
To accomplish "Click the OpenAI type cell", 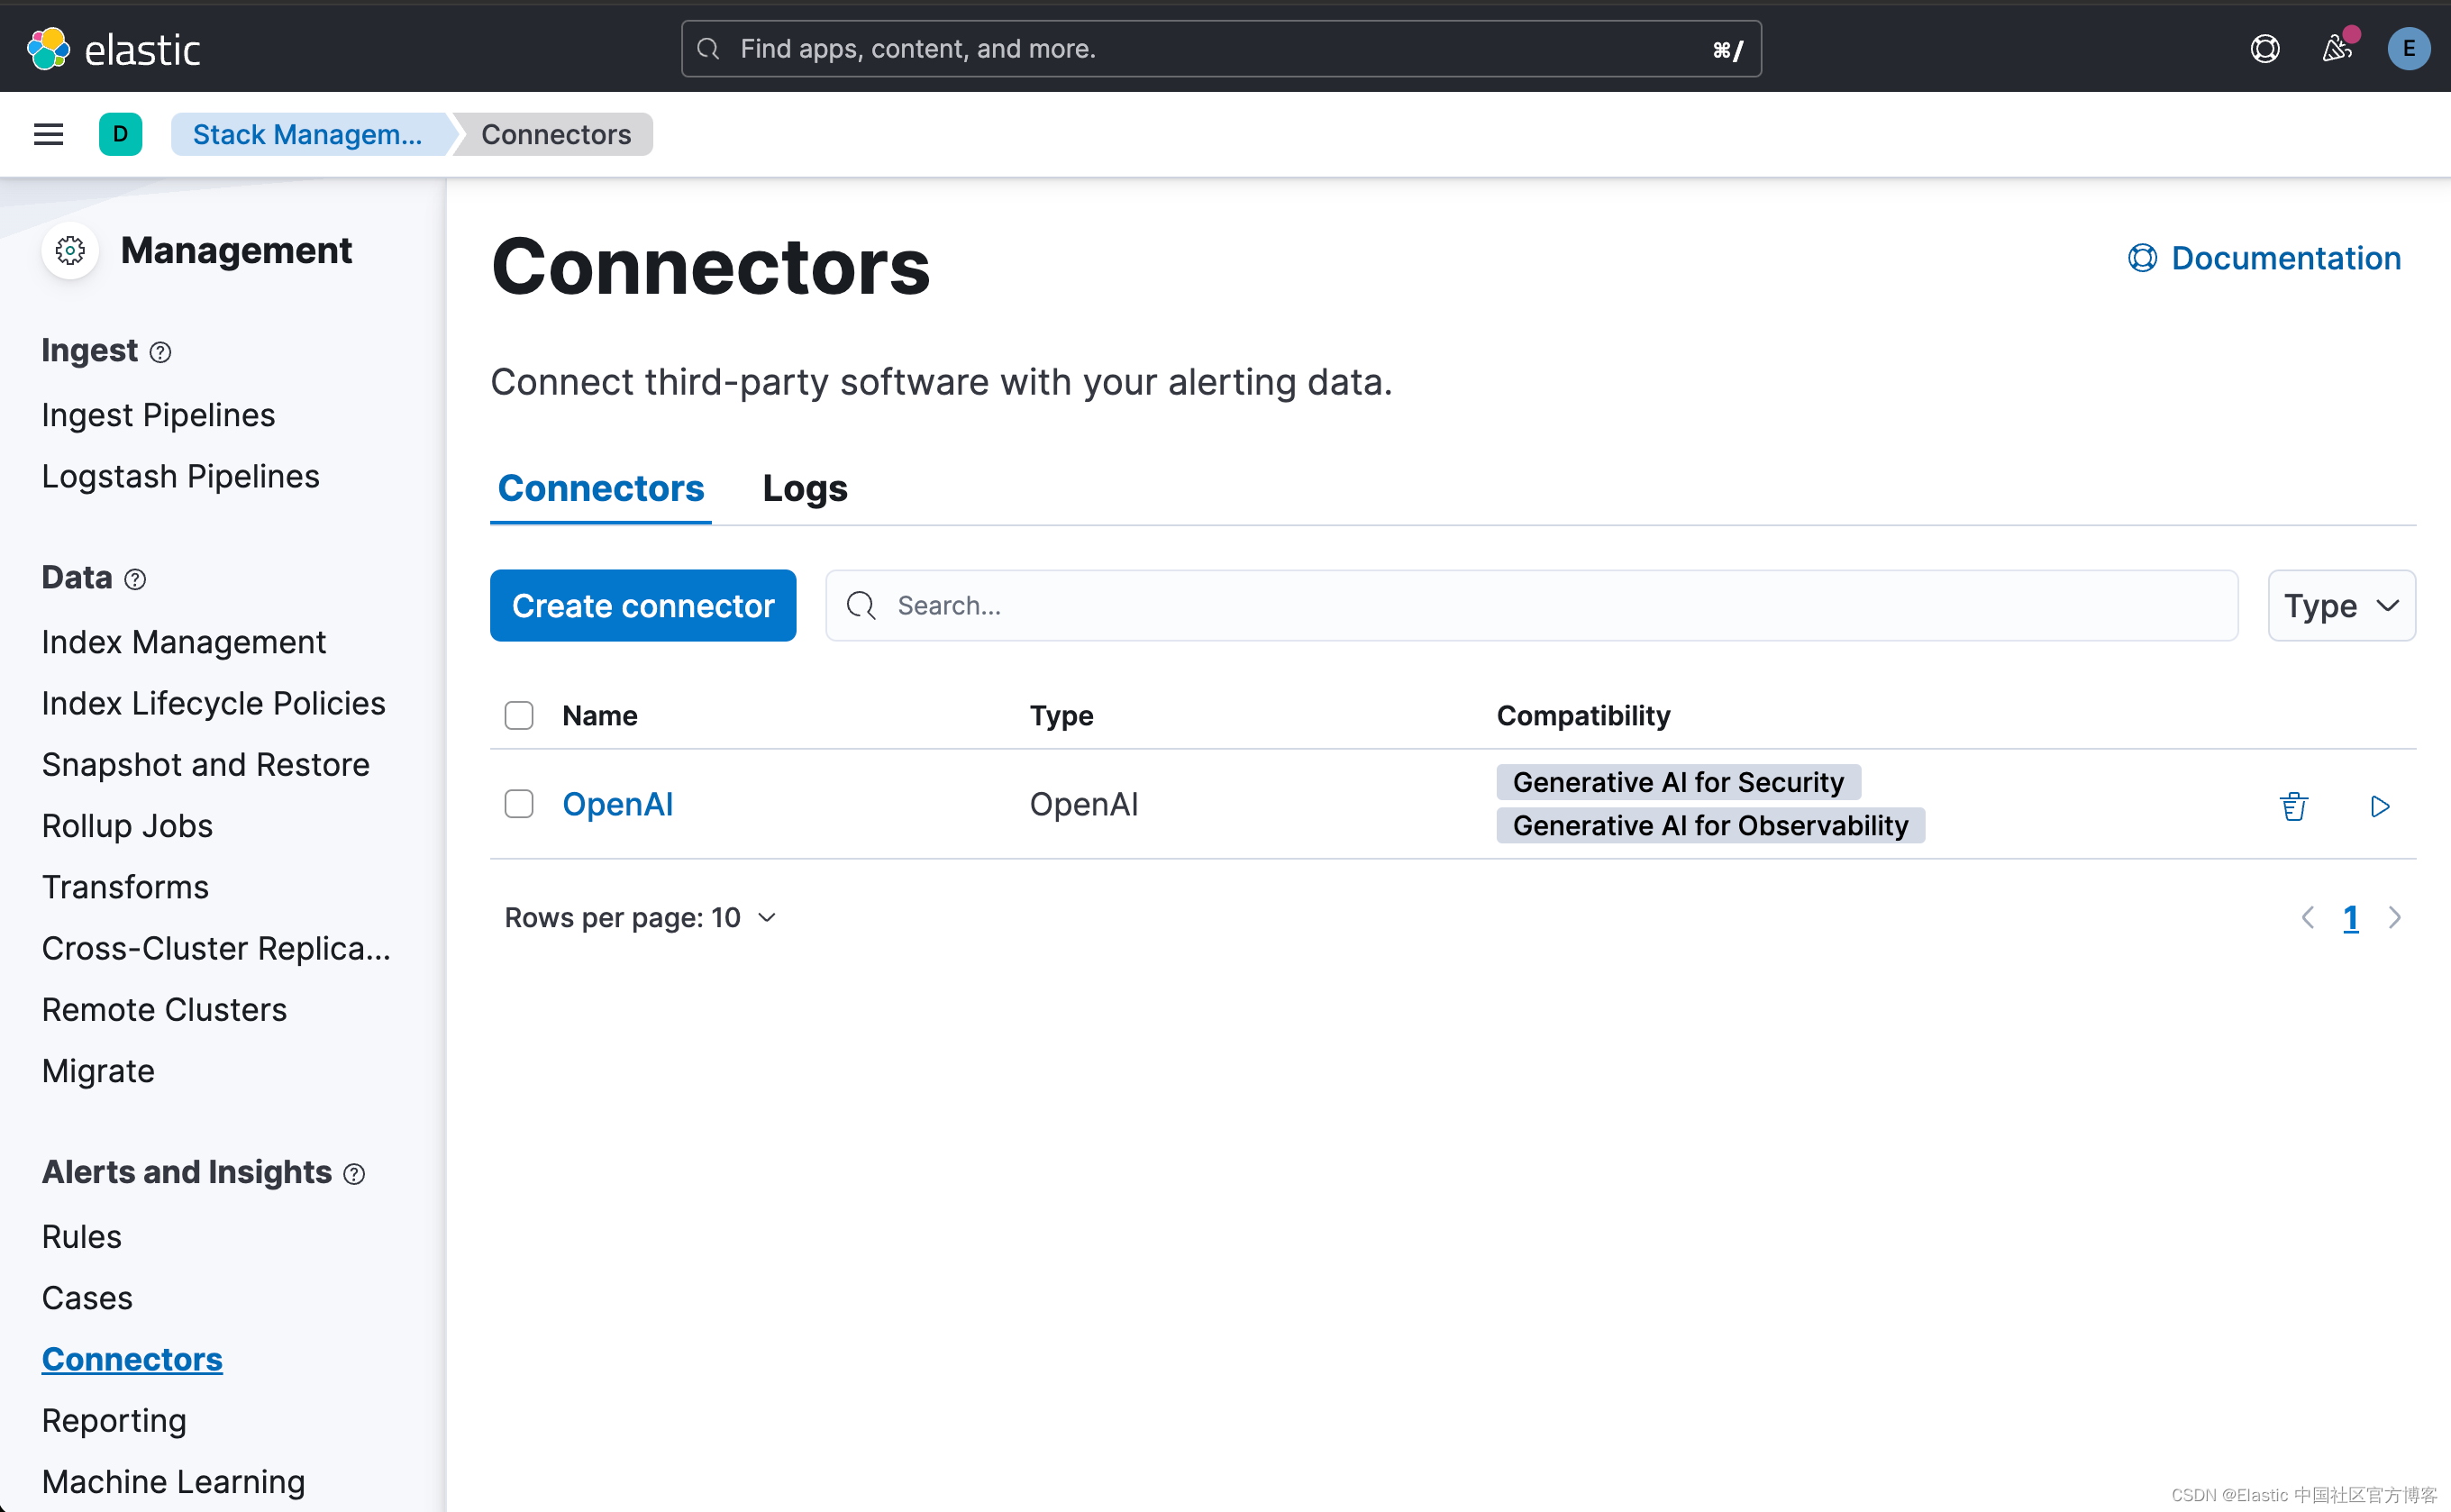I will click(1084, 804).
